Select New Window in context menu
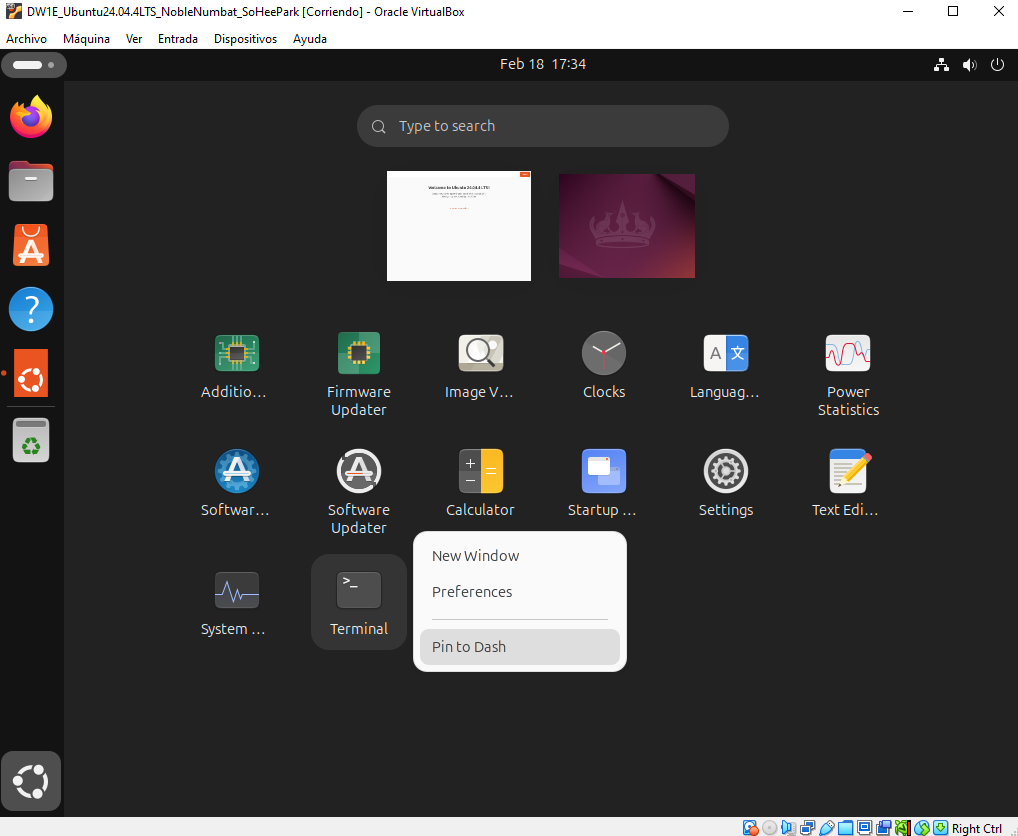The width and height of the screenshot is (1018, 836). tap(520, 556)
